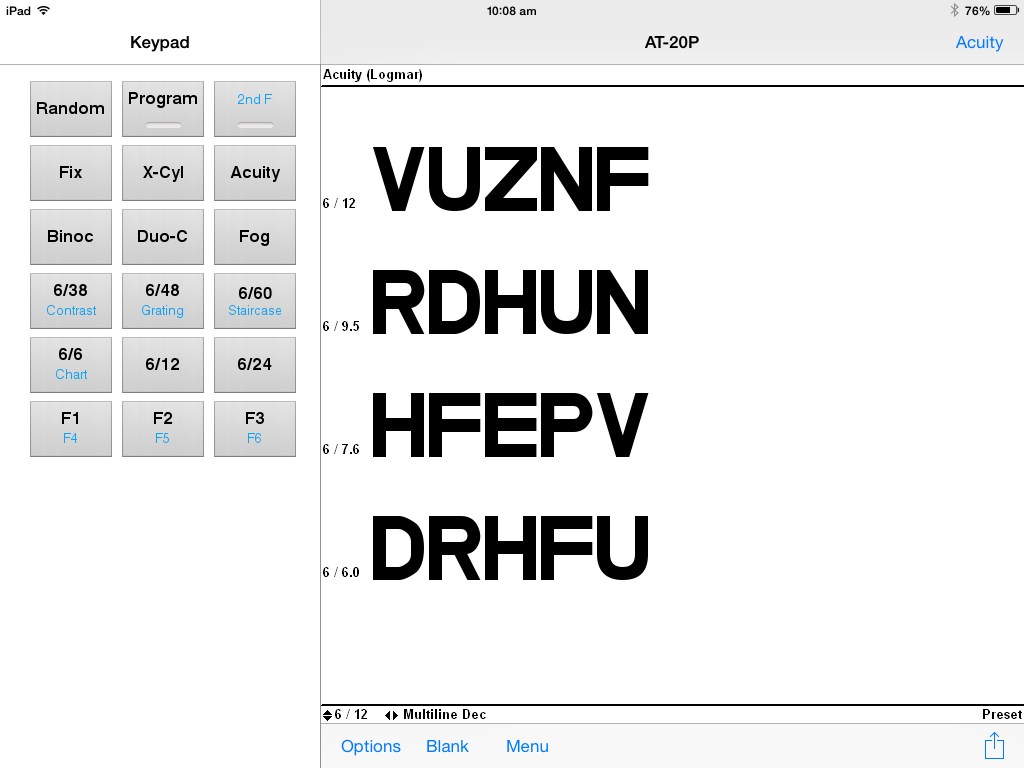Tap the VUZNF letter row
The height and width of the screenshot is (768, 1024).
(x=511, y=180)
